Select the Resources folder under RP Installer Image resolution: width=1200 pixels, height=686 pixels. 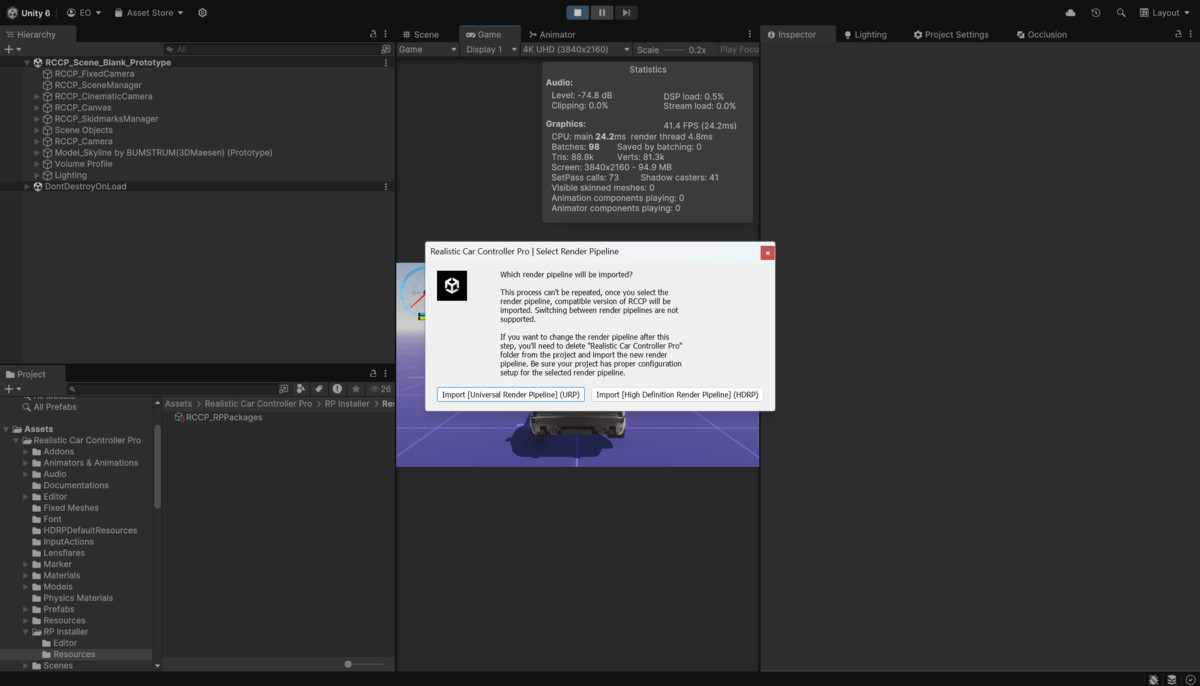pos(76,654)
